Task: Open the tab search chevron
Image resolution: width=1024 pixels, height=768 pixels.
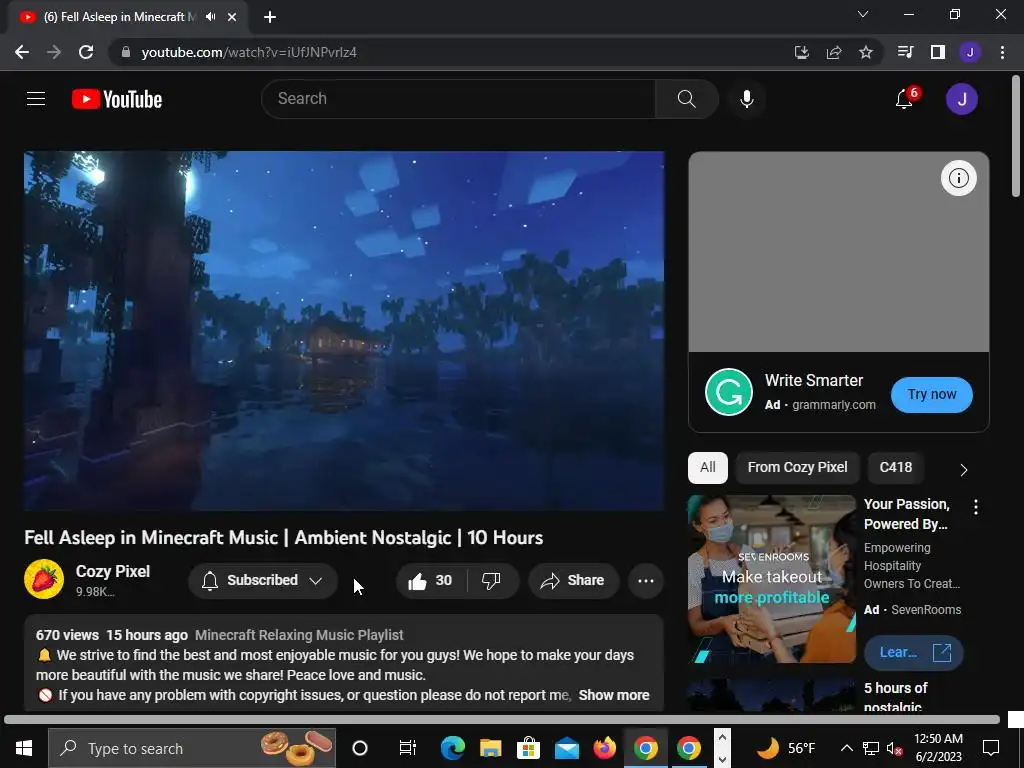Action: pyautogui.click(x=863, y=14)
